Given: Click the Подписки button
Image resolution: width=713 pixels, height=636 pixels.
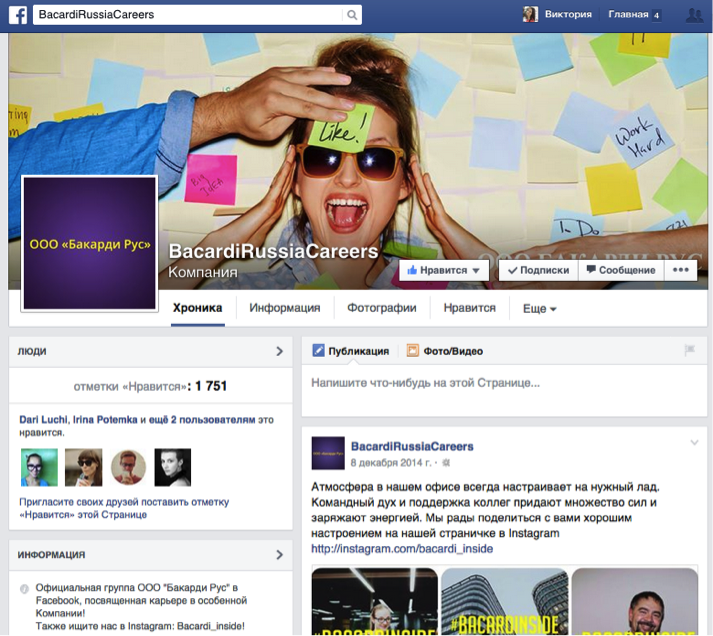Looking at the screenshot, I should coord(538,270).
